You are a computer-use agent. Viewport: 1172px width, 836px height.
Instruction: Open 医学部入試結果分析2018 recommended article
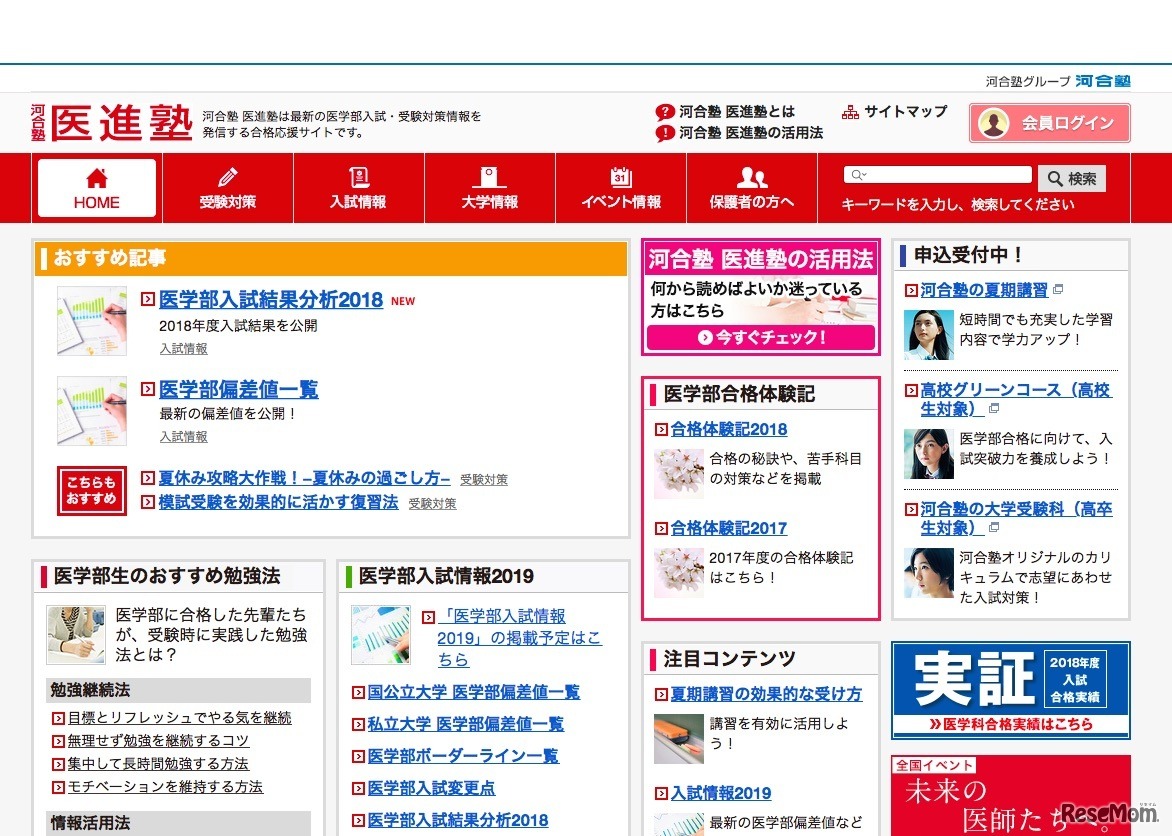270,300
